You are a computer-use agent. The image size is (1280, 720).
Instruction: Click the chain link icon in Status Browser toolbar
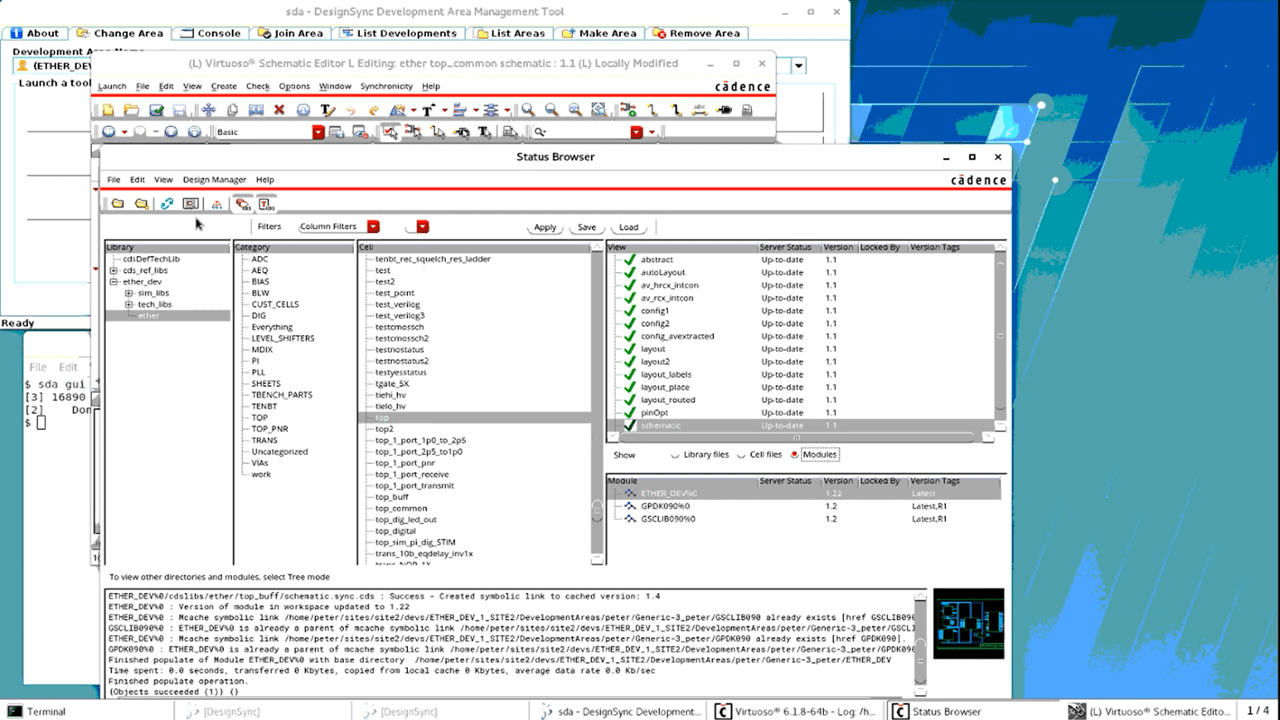coord(167,204)
